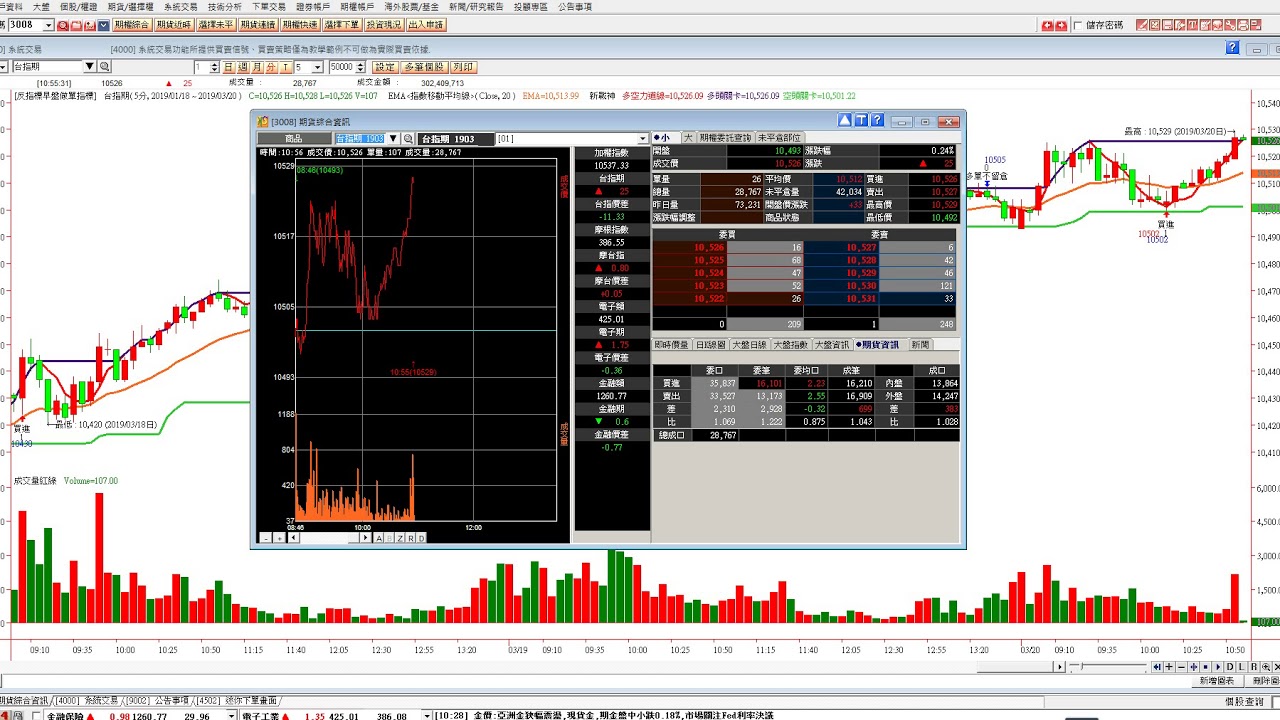The image size is (1280, 720).
Task: Select the 大 tab in popup
Action: coord(688,138)
